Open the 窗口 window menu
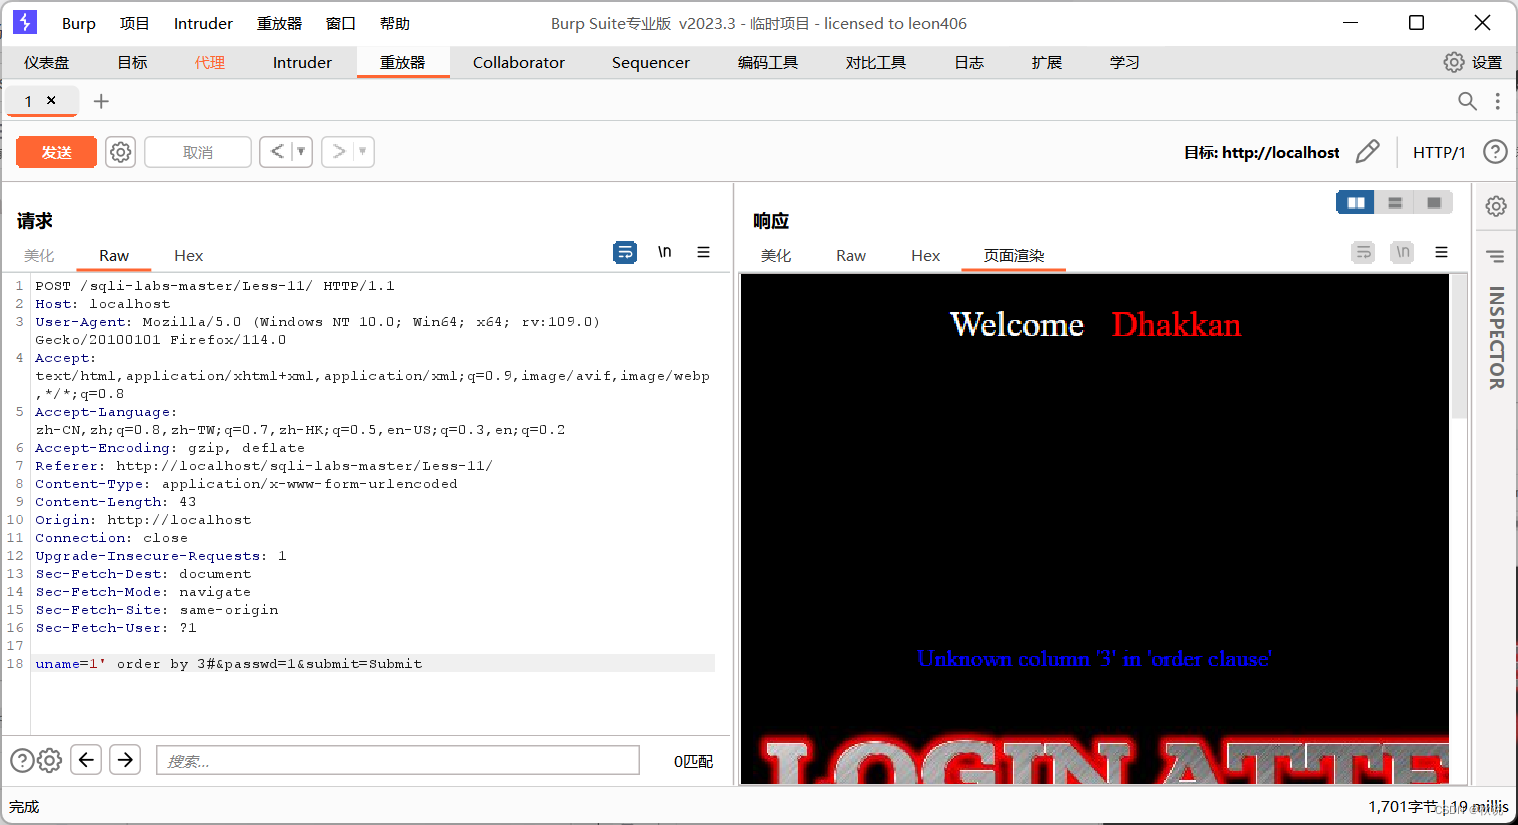1518x825 pixels. 341,23
